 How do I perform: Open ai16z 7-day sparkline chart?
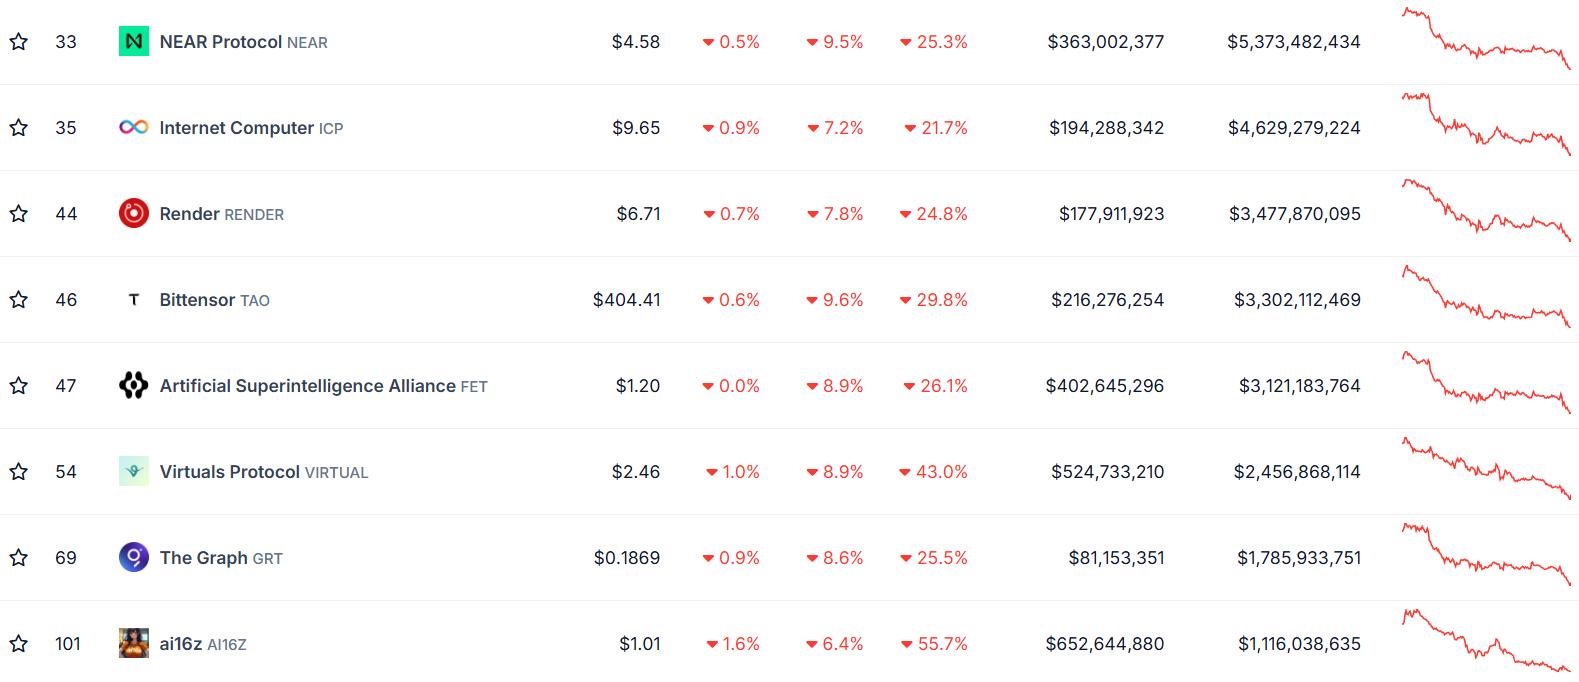(x=1486, y=640)
